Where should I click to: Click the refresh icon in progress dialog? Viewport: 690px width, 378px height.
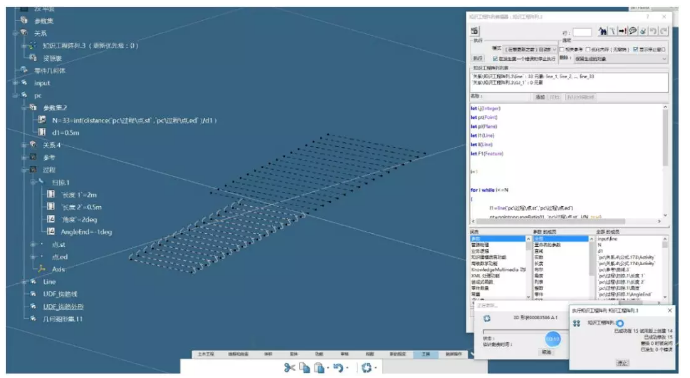click(x=487, y=318)
